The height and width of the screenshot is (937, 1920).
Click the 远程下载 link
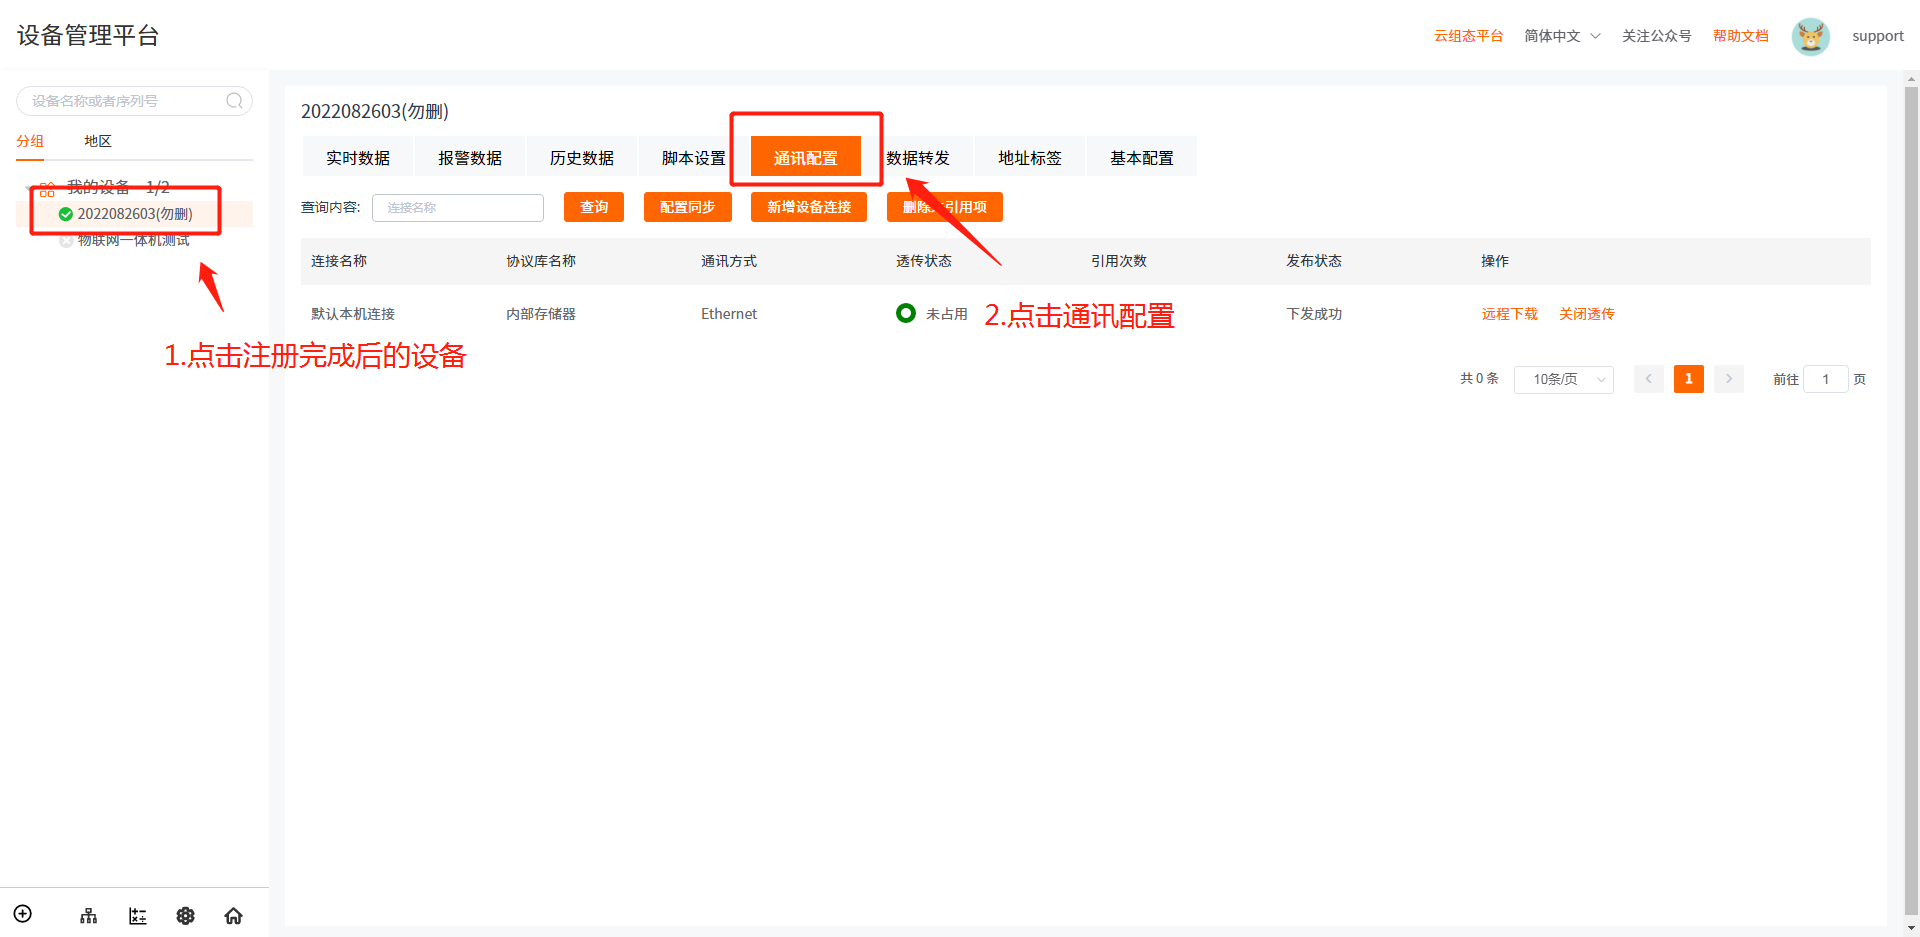pyautogui.click(x=1510, y=314)
